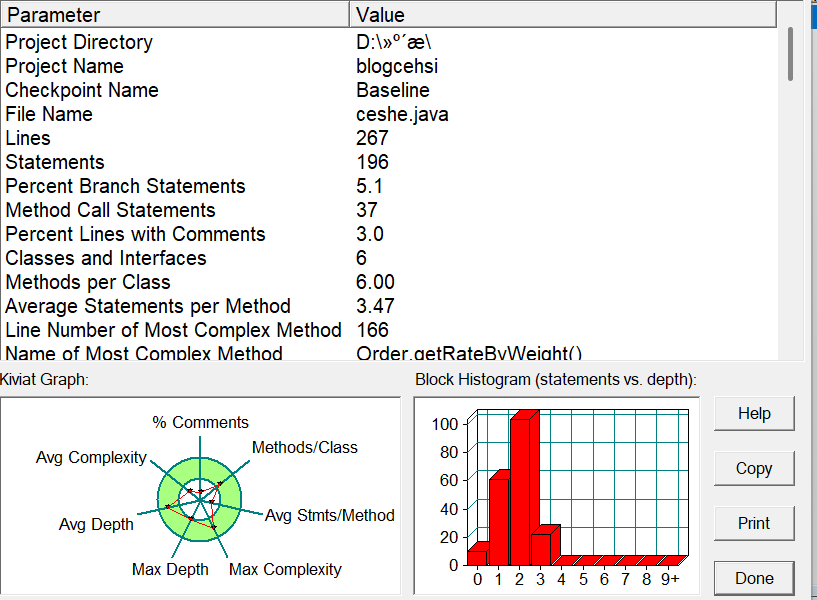Select the Lines row label

(x=28, y=138)
